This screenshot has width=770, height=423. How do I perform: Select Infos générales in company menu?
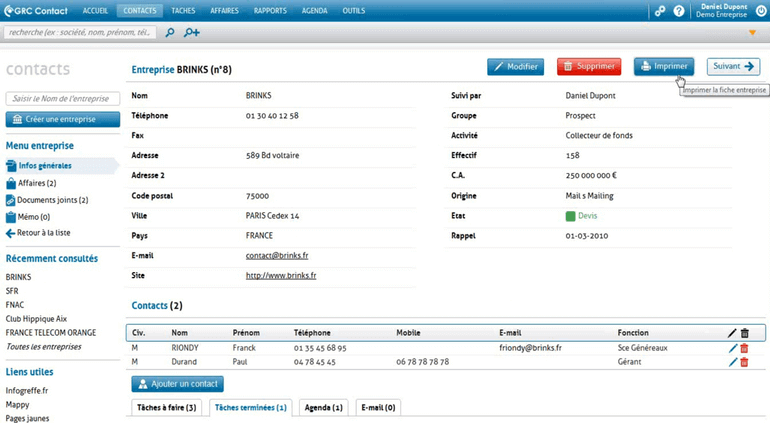[x=62, y=166]
